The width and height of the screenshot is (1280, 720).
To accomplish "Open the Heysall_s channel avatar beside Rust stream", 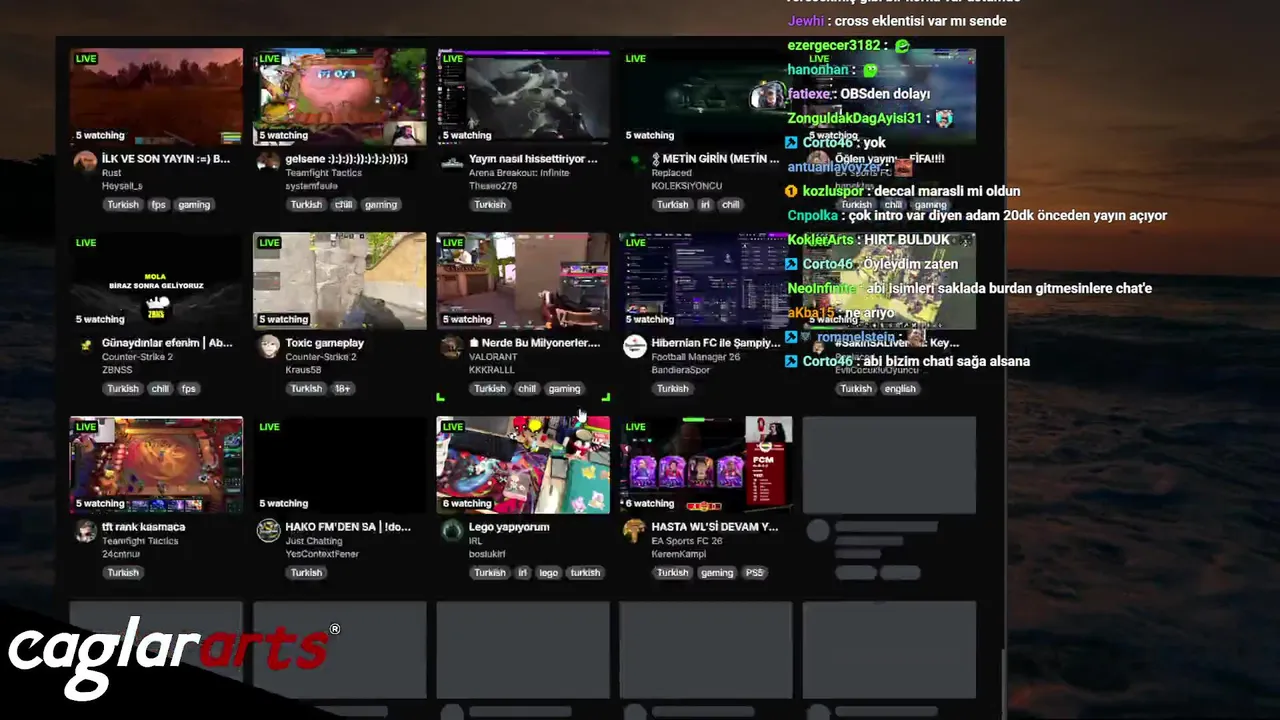I will (x=85, y=161).
